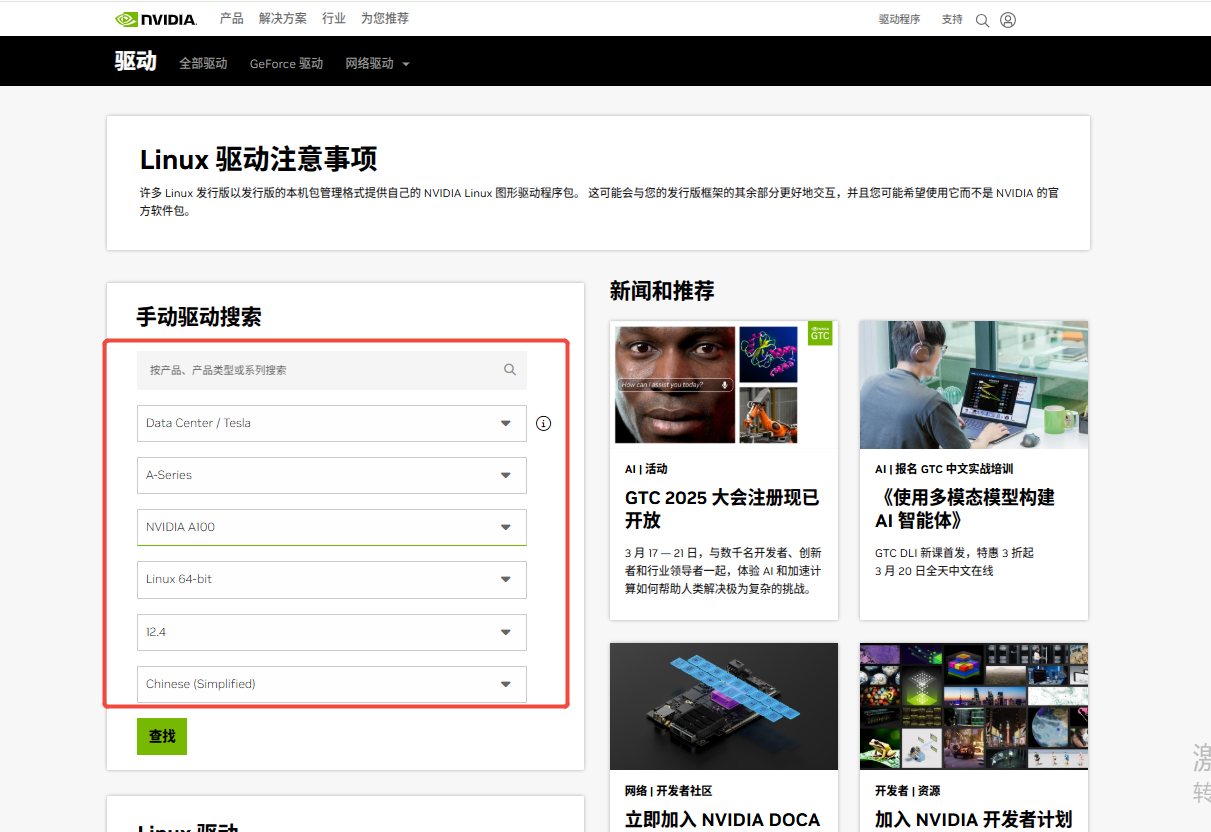Select the 全部驱动 tab
Viewport: 1211px width, 832px height.
[x=204, y=64]
